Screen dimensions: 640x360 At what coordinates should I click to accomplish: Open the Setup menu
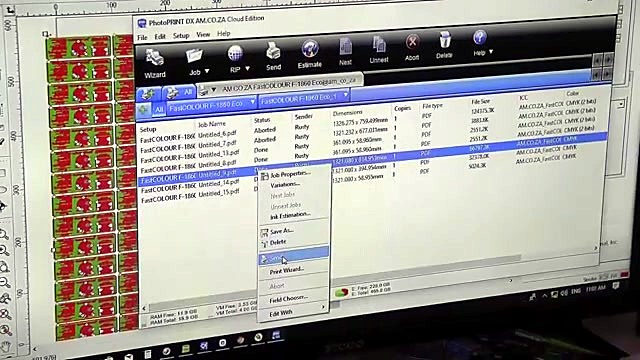[x=181, y=36]
